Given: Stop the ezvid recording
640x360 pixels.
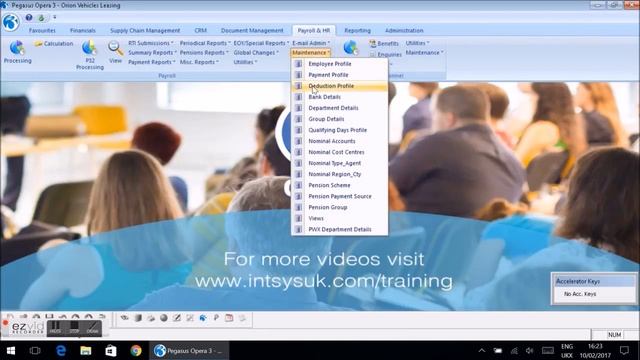Looking at the screenshot, I should tap(74, 328).
